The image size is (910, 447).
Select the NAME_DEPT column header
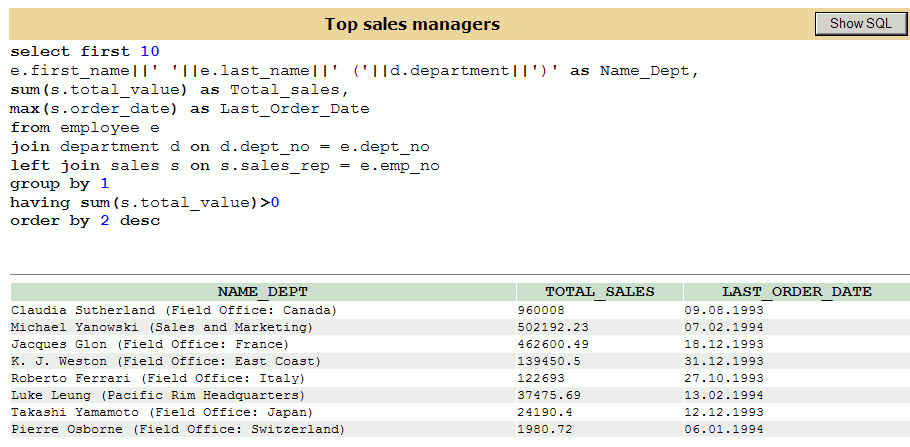pos(263,291)
